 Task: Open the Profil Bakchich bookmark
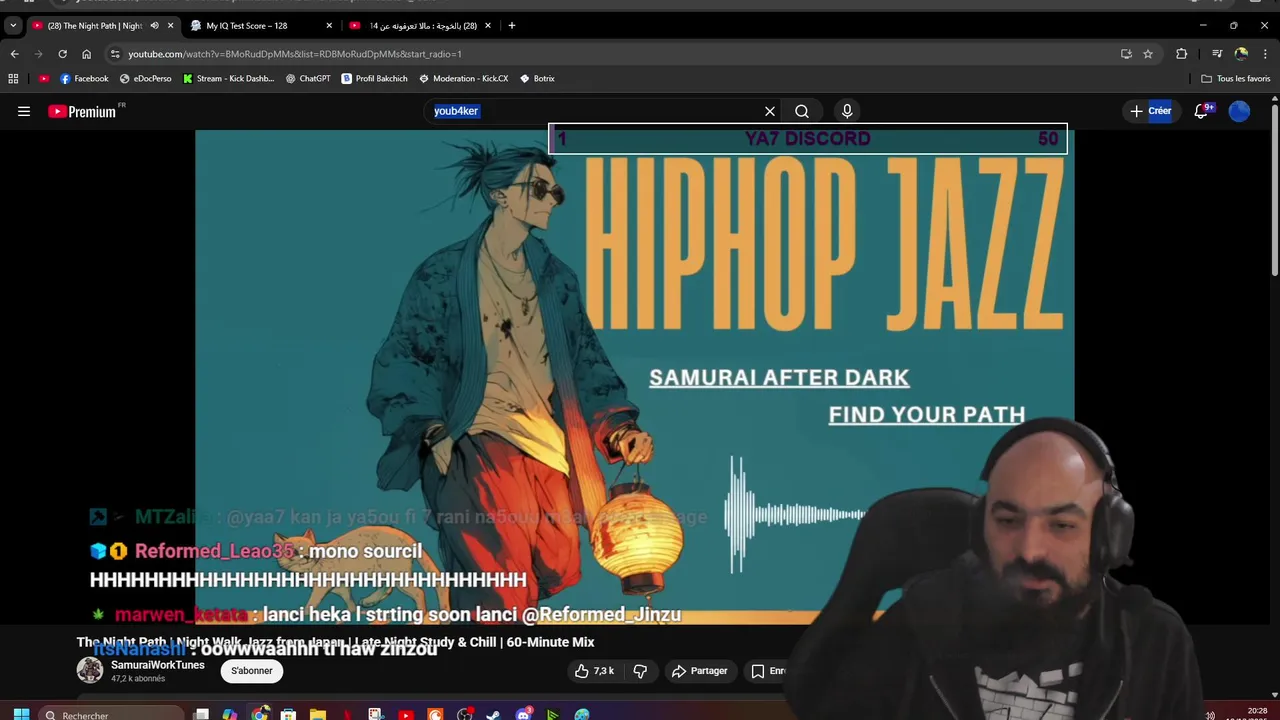pyautogui.click(x=374, y=78)
